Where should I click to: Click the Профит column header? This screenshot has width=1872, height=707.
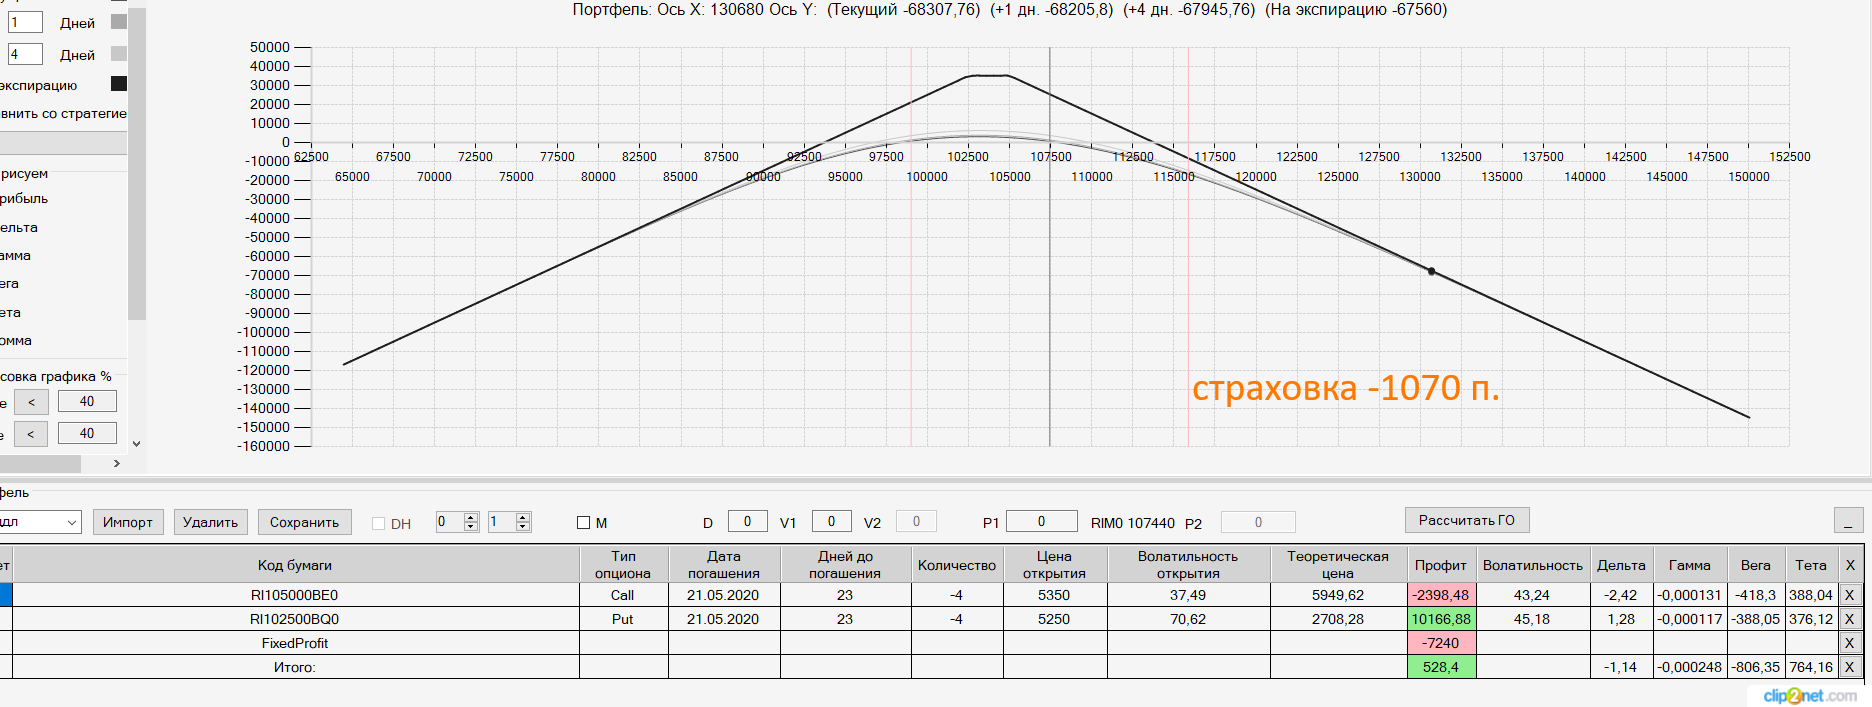[x=1441, y=565]
